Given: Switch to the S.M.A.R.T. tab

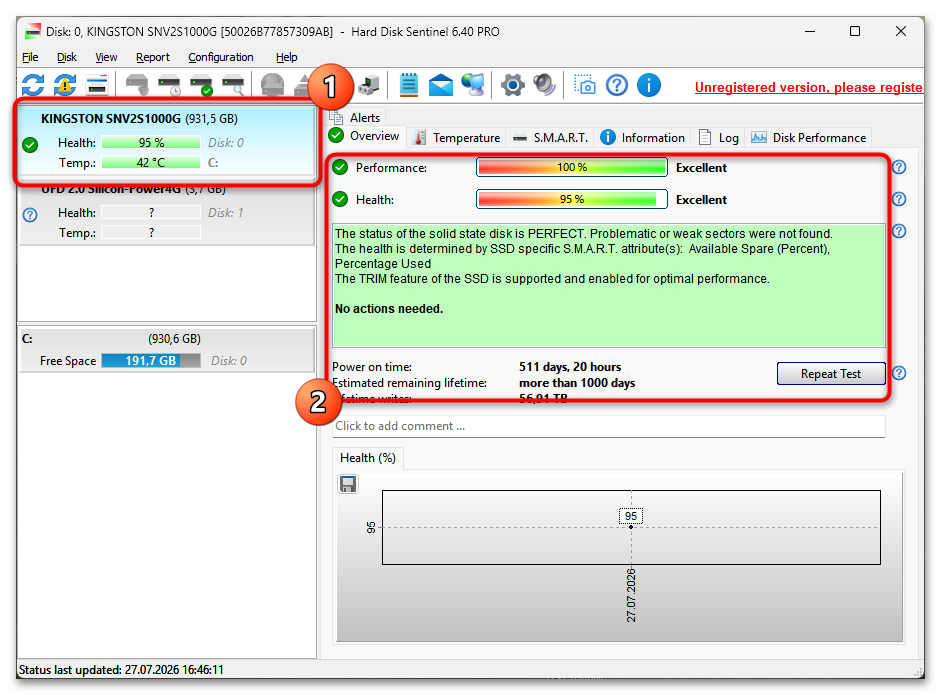Looking at the screenshot, I should 550,137.
